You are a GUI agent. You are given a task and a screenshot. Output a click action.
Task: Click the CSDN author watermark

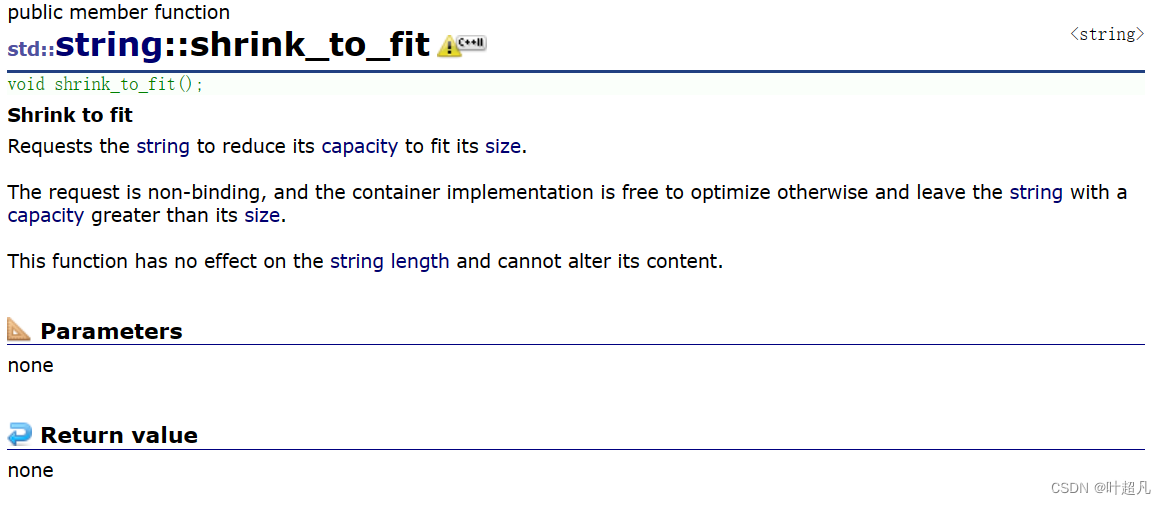tap(1101, 488)
